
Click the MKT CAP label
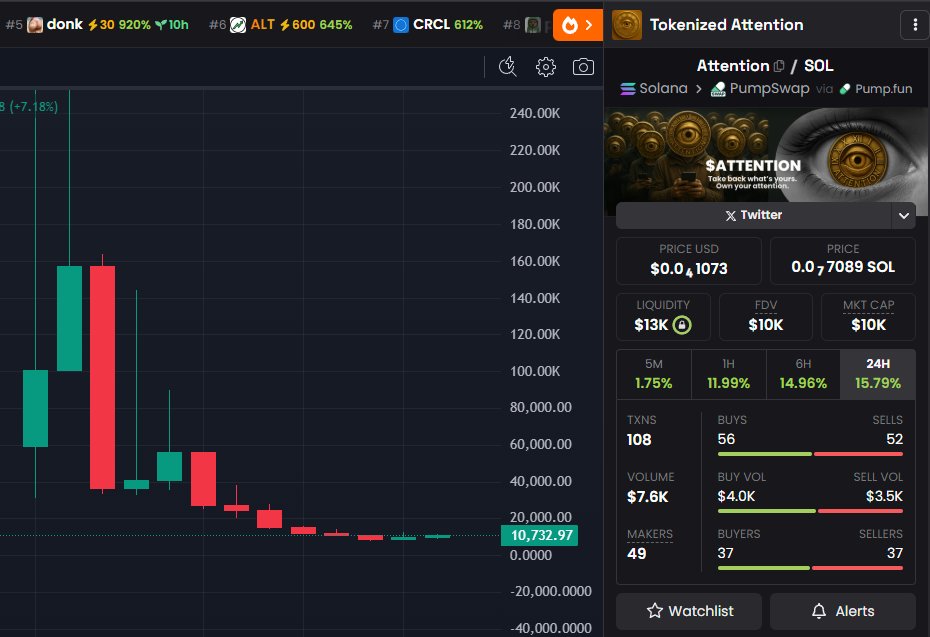(868, 305)
